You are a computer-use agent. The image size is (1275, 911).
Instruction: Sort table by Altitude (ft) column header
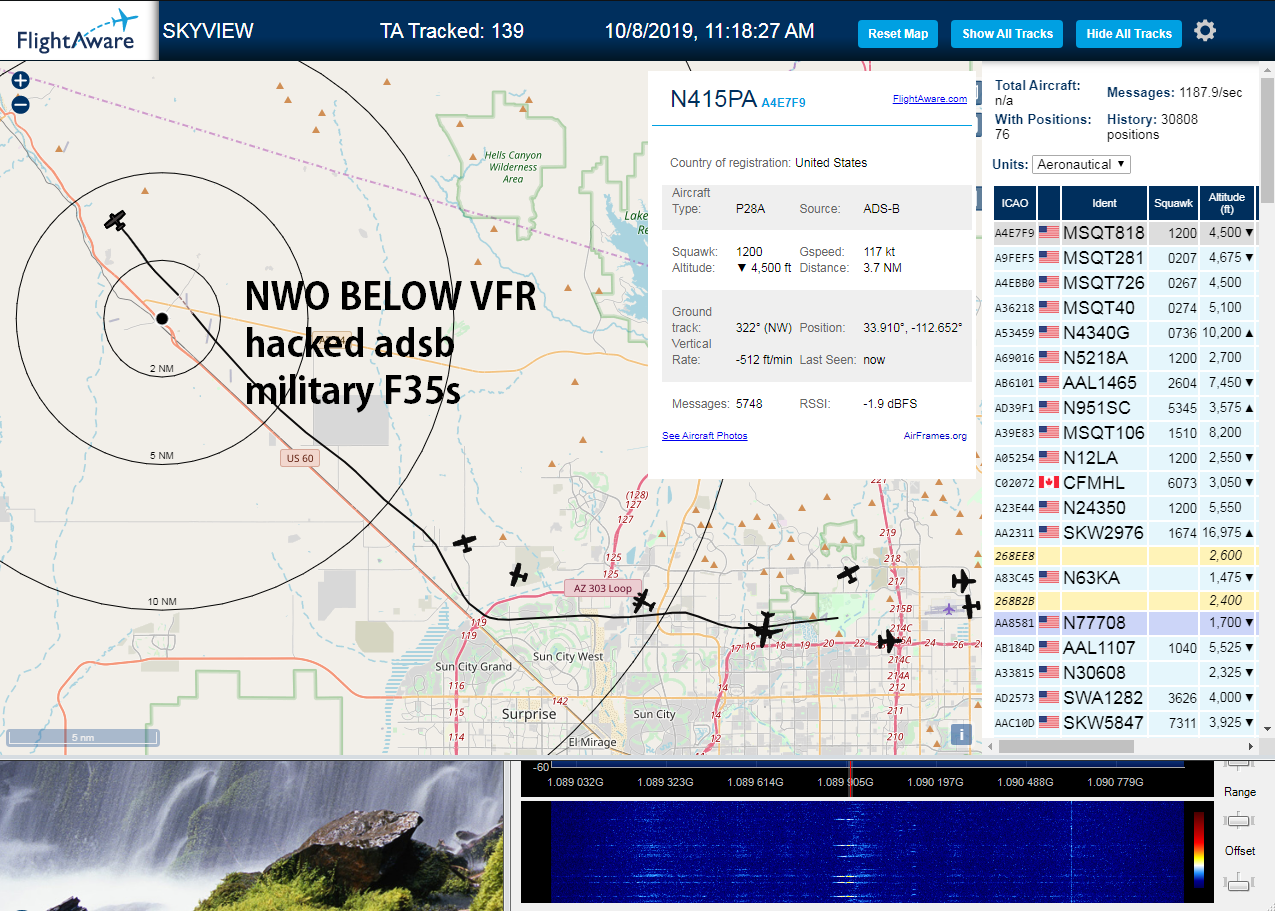1226,203
